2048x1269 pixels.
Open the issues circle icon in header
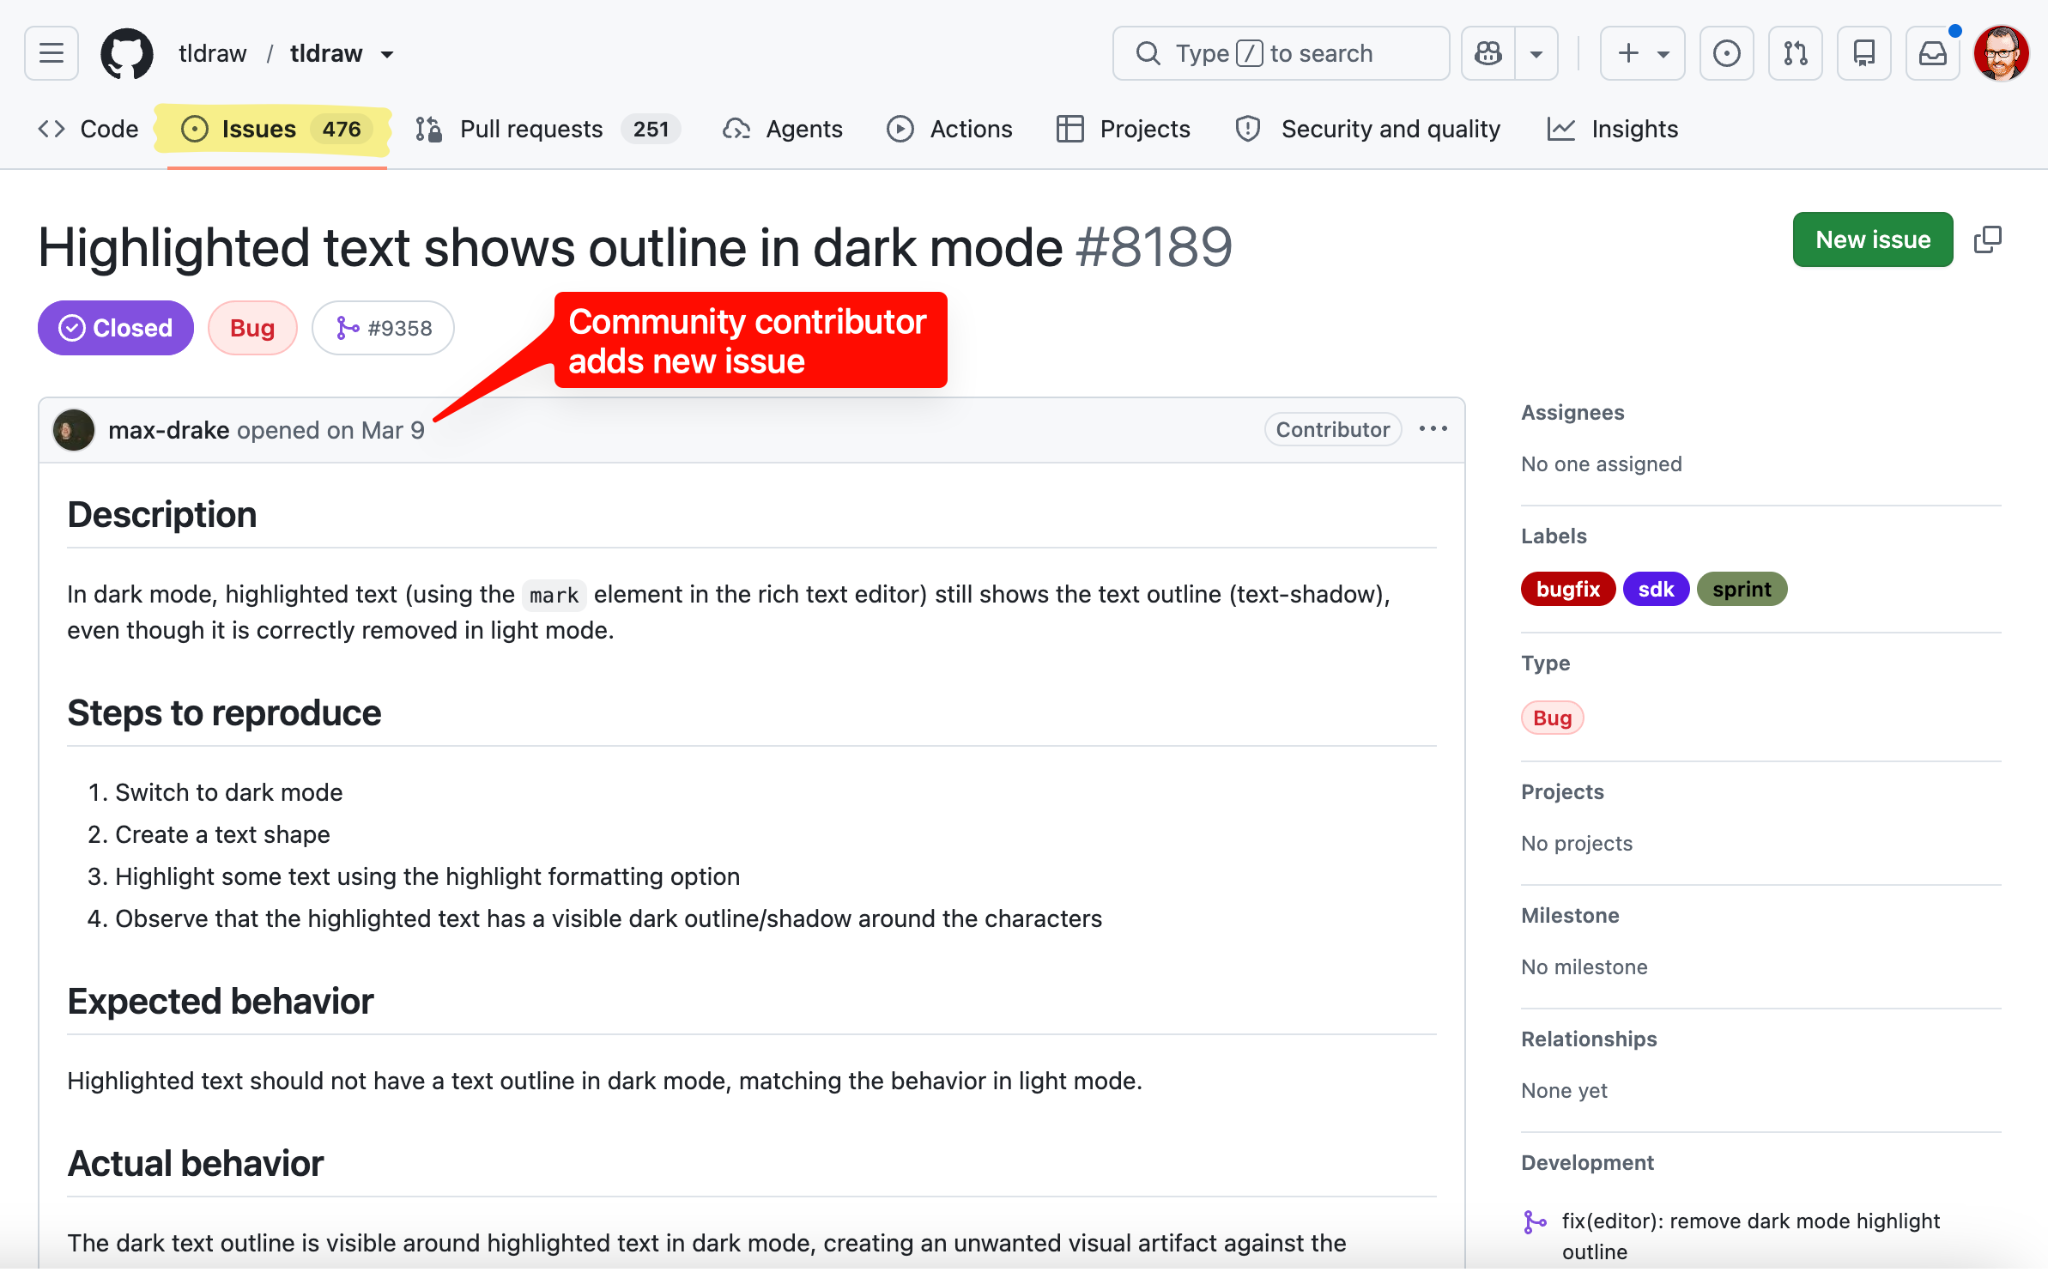coord(1726,53)
